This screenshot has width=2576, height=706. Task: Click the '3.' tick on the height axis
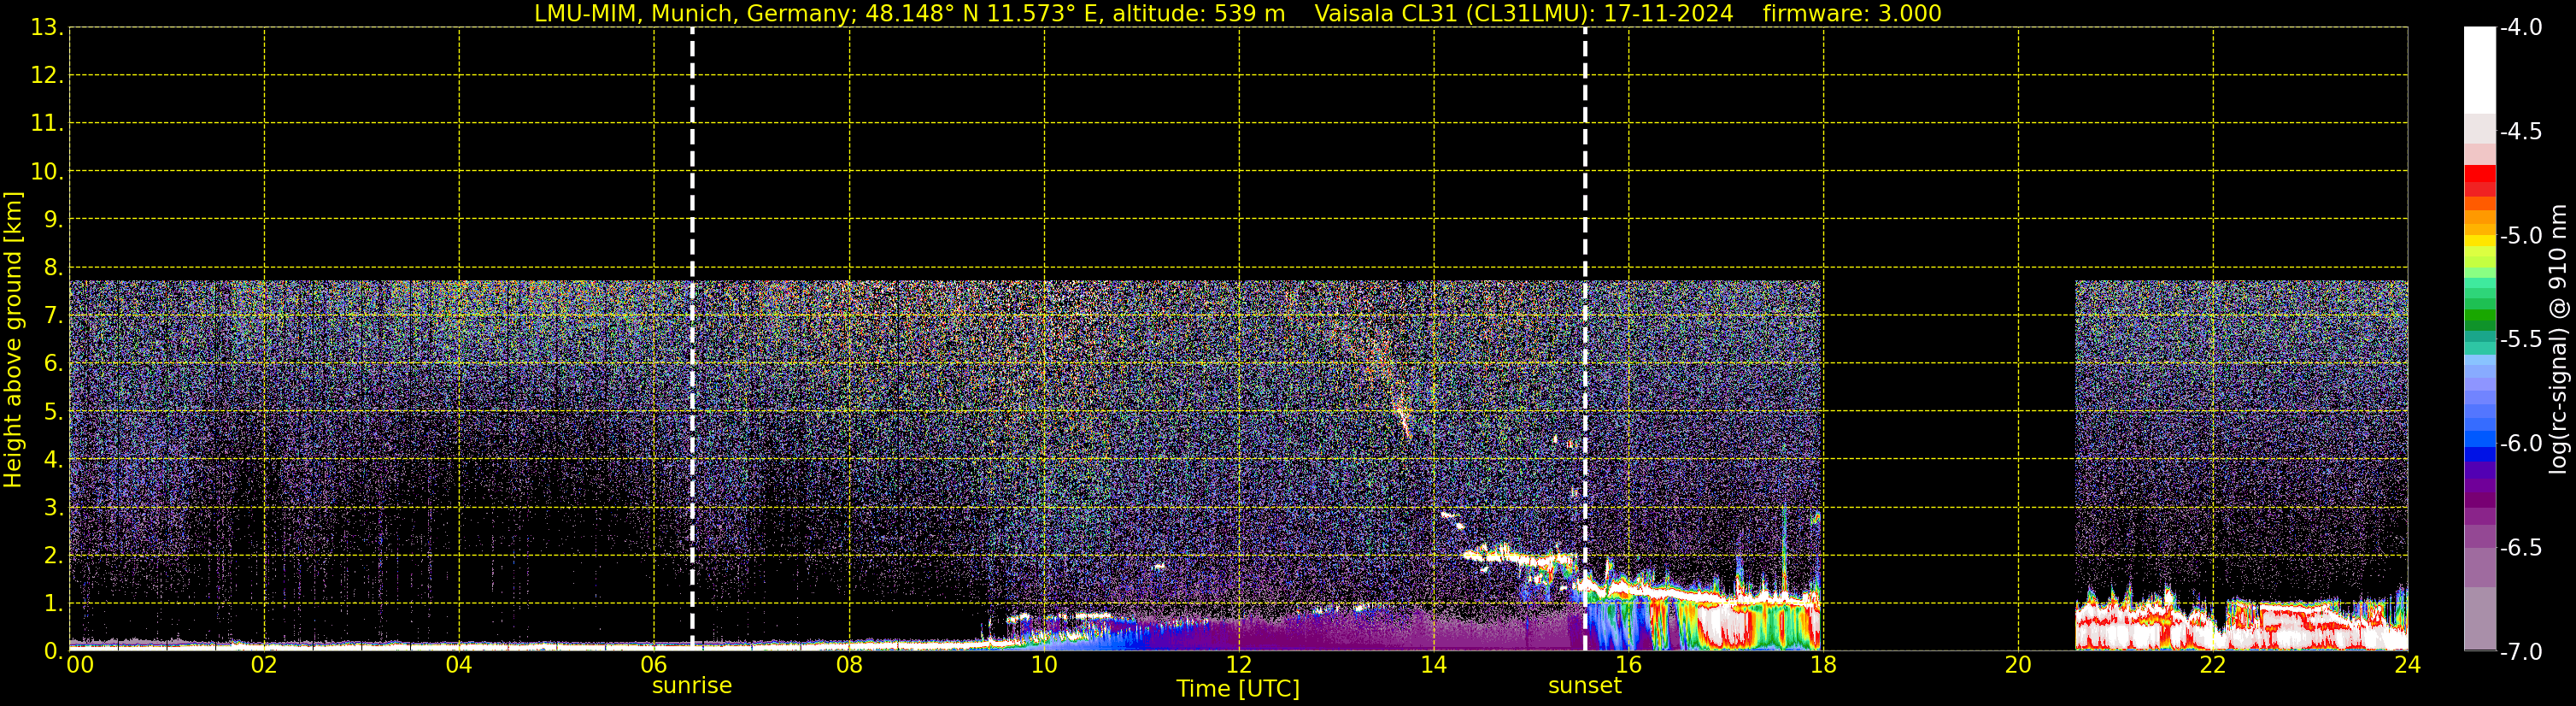[x=53, y=508]
